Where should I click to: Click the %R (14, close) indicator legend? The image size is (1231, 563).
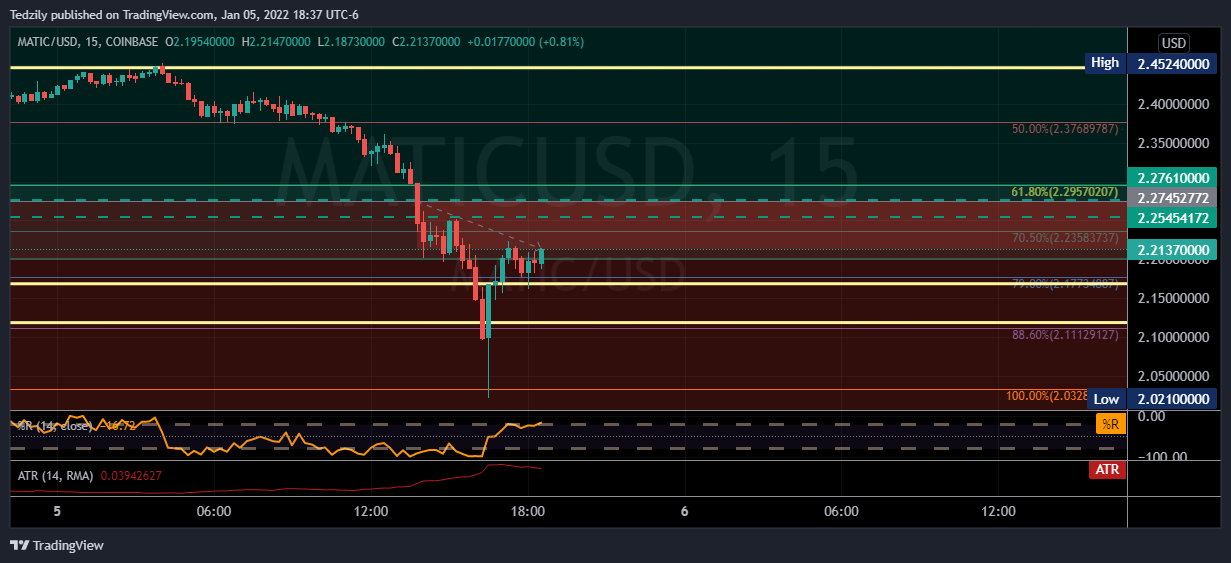pyautogui.click(x=55, y=426)
